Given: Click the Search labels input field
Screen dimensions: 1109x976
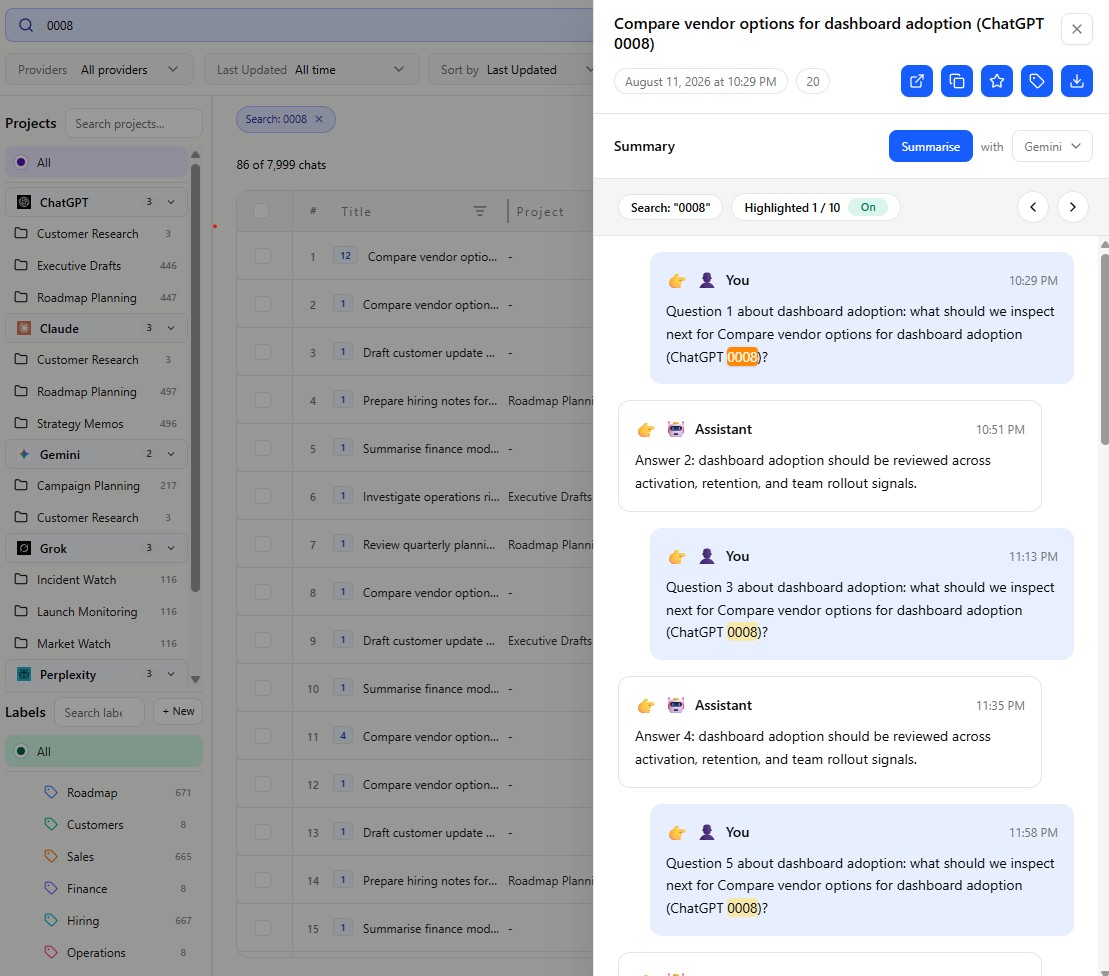Looking at the screenshot, I should tap(99, 712).
